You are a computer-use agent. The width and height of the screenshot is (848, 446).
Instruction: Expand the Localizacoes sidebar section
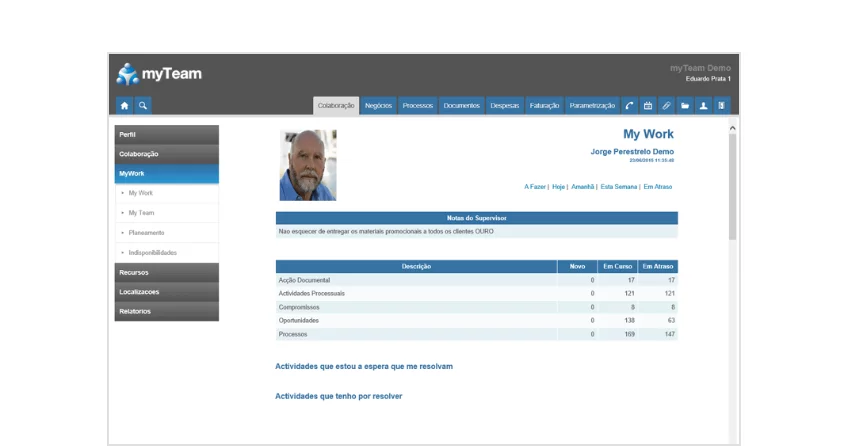166,292
